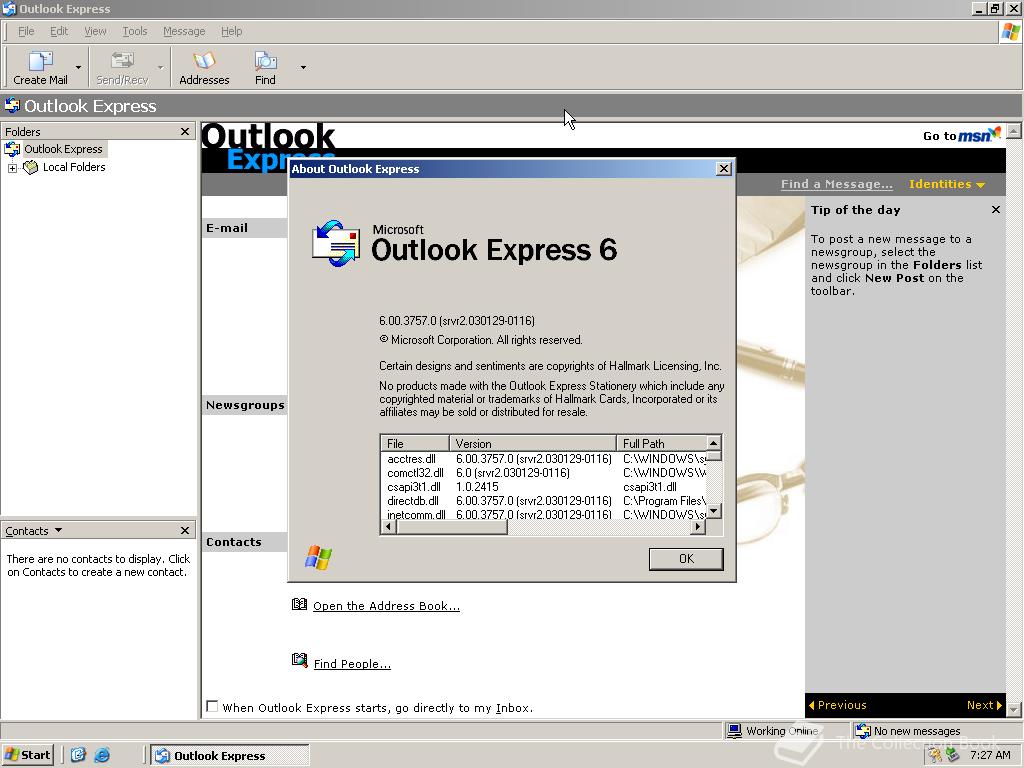
Task: Open the Help menu
Action: click(x=231, y=31)
